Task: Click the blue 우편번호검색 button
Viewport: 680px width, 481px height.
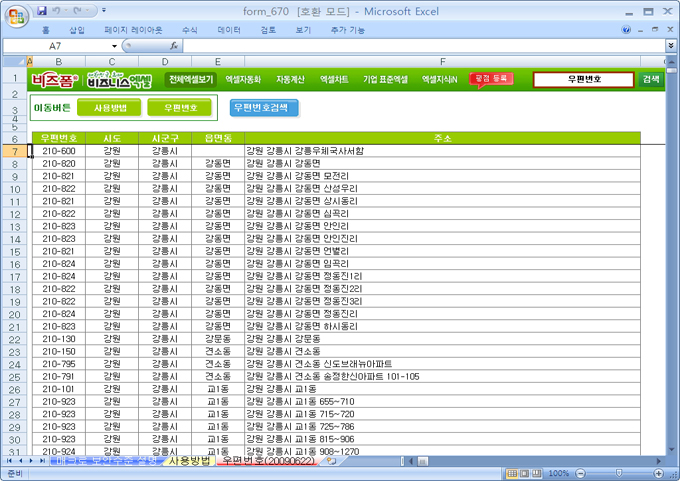Action: click(x=263, y=107)
